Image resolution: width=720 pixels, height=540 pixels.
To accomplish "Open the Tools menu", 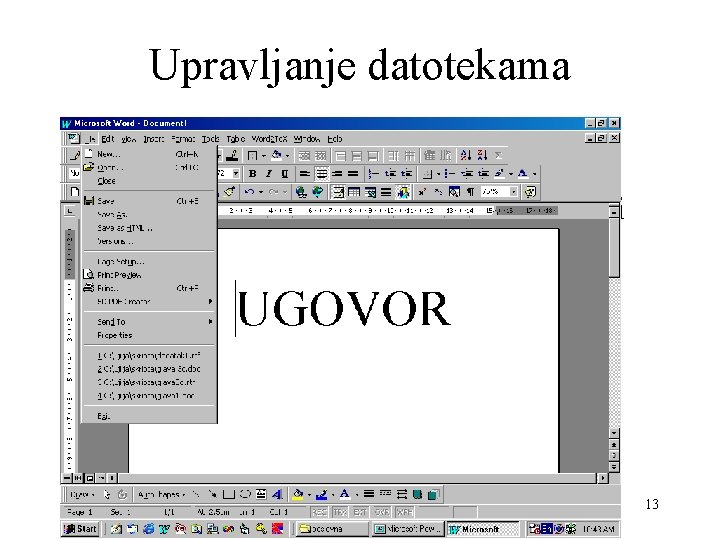I will coord(210,139).
